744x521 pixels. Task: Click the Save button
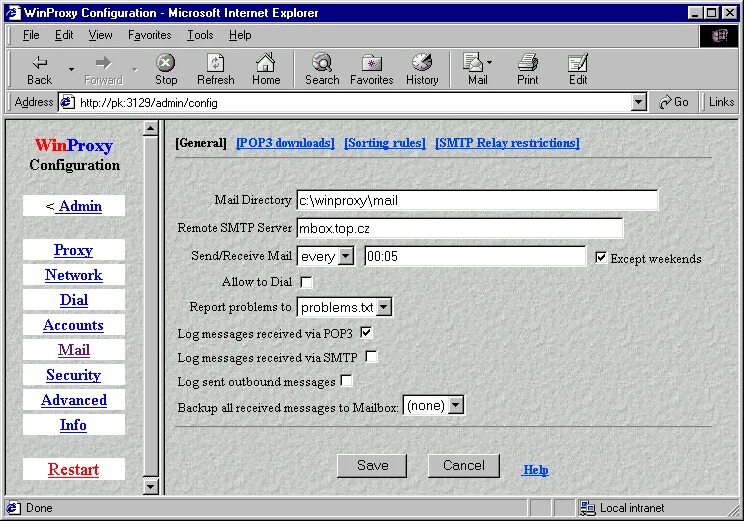(x=372, y=465)
